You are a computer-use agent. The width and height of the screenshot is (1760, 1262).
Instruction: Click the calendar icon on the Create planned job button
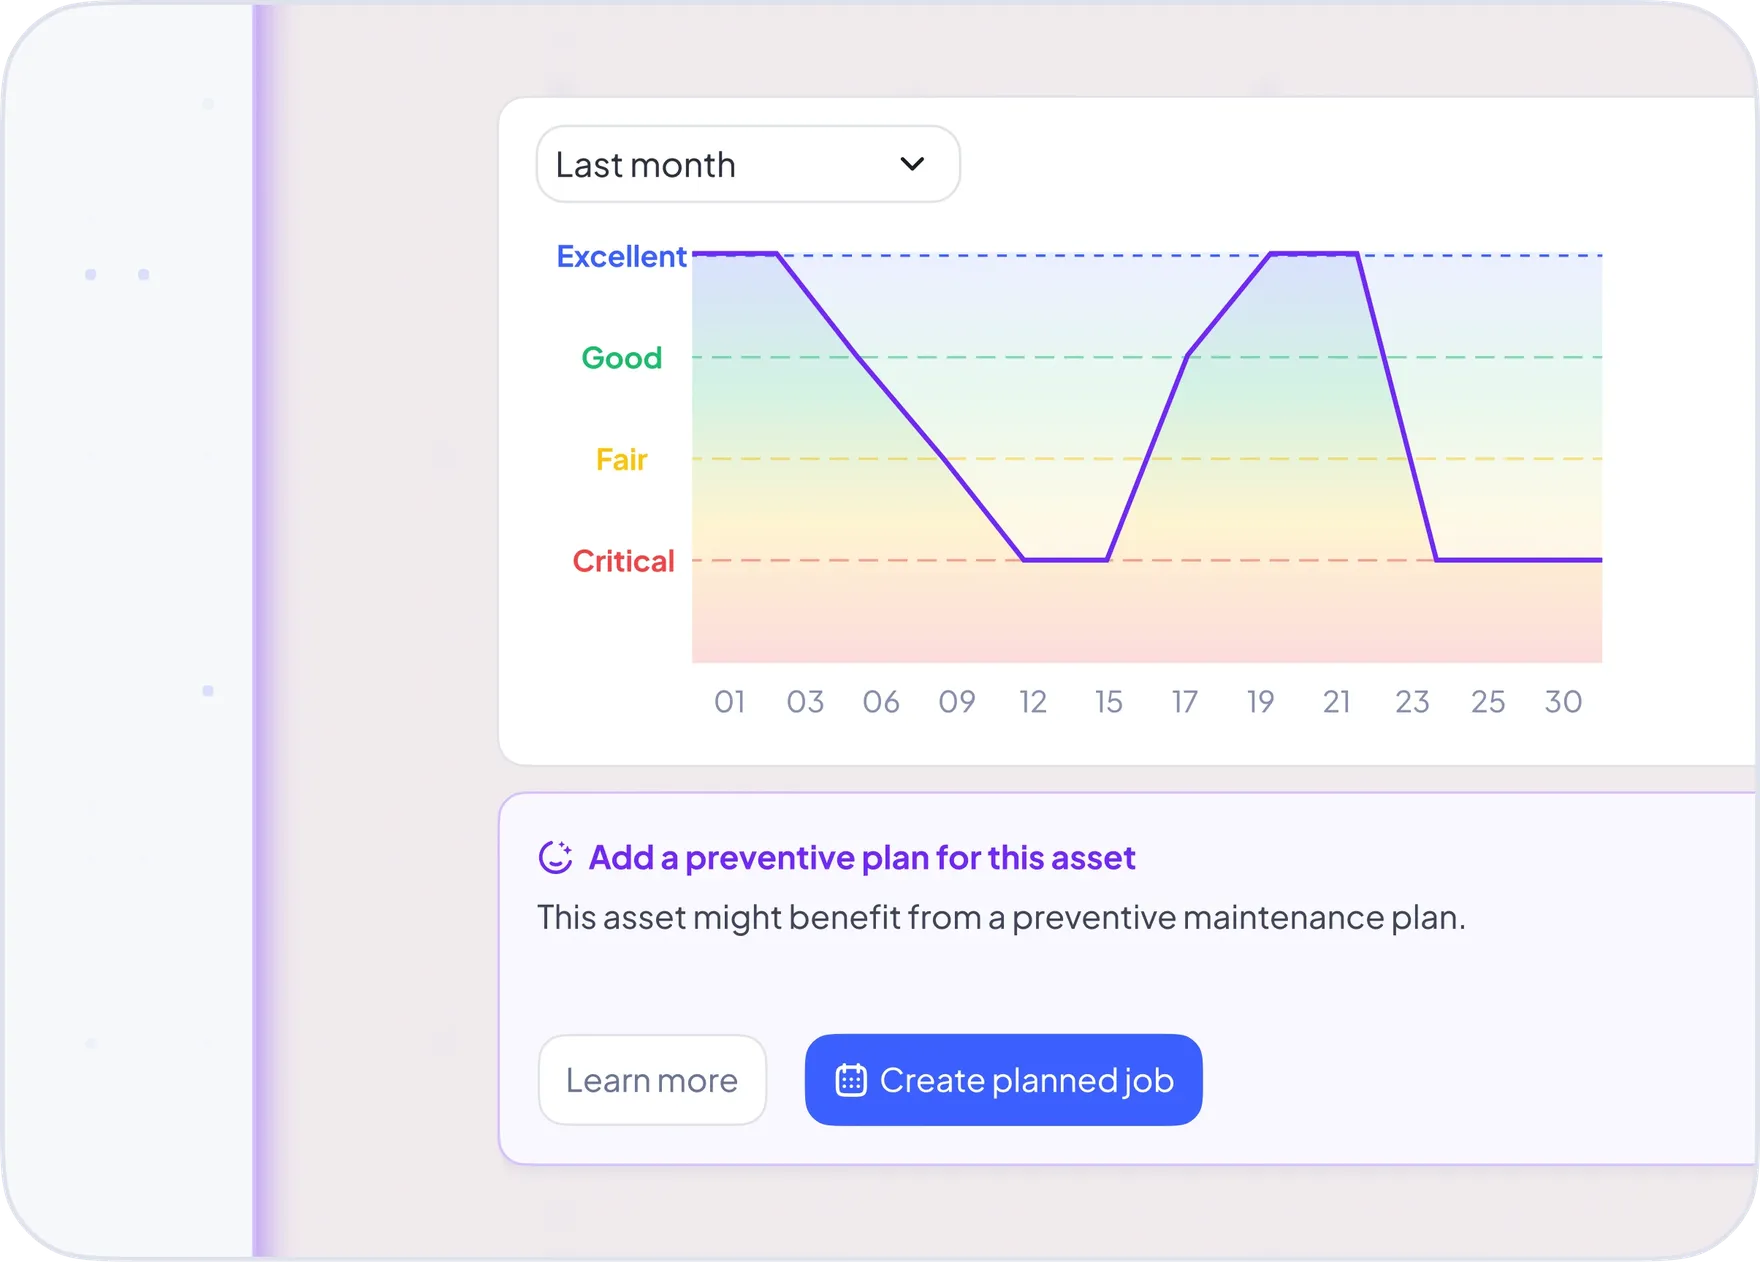851,1080
